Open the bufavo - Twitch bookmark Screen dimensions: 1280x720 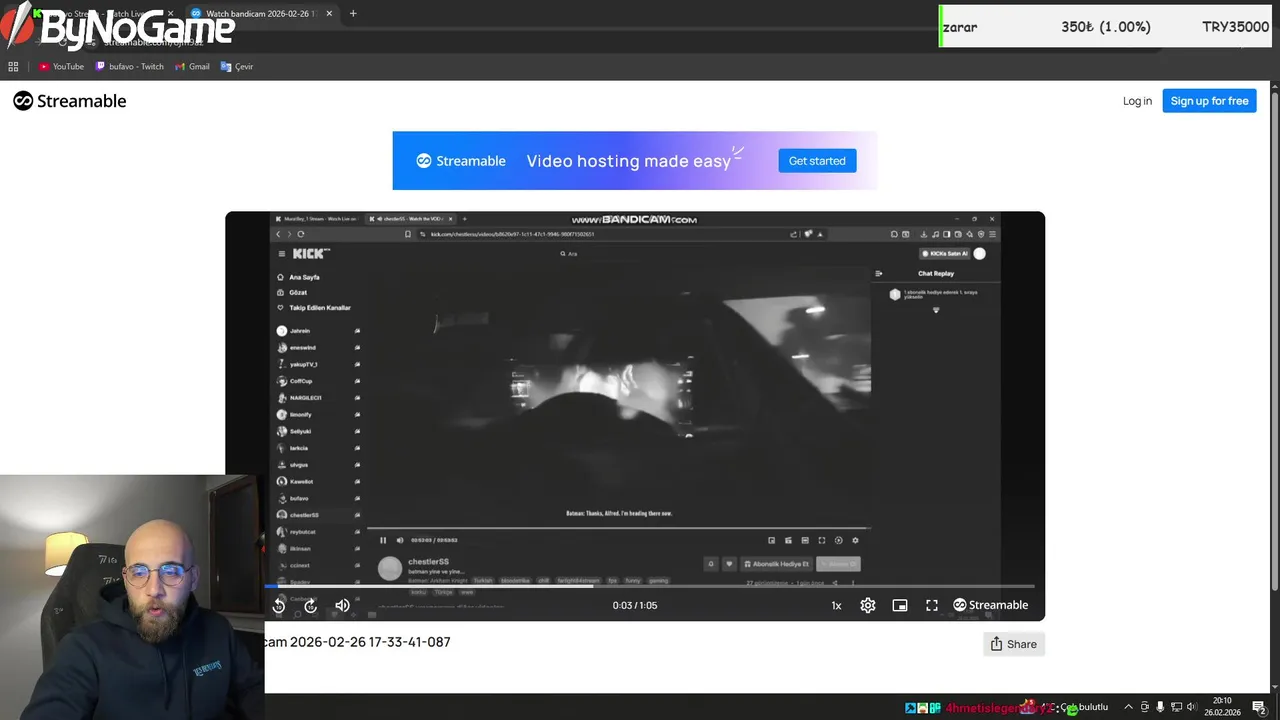130,66
